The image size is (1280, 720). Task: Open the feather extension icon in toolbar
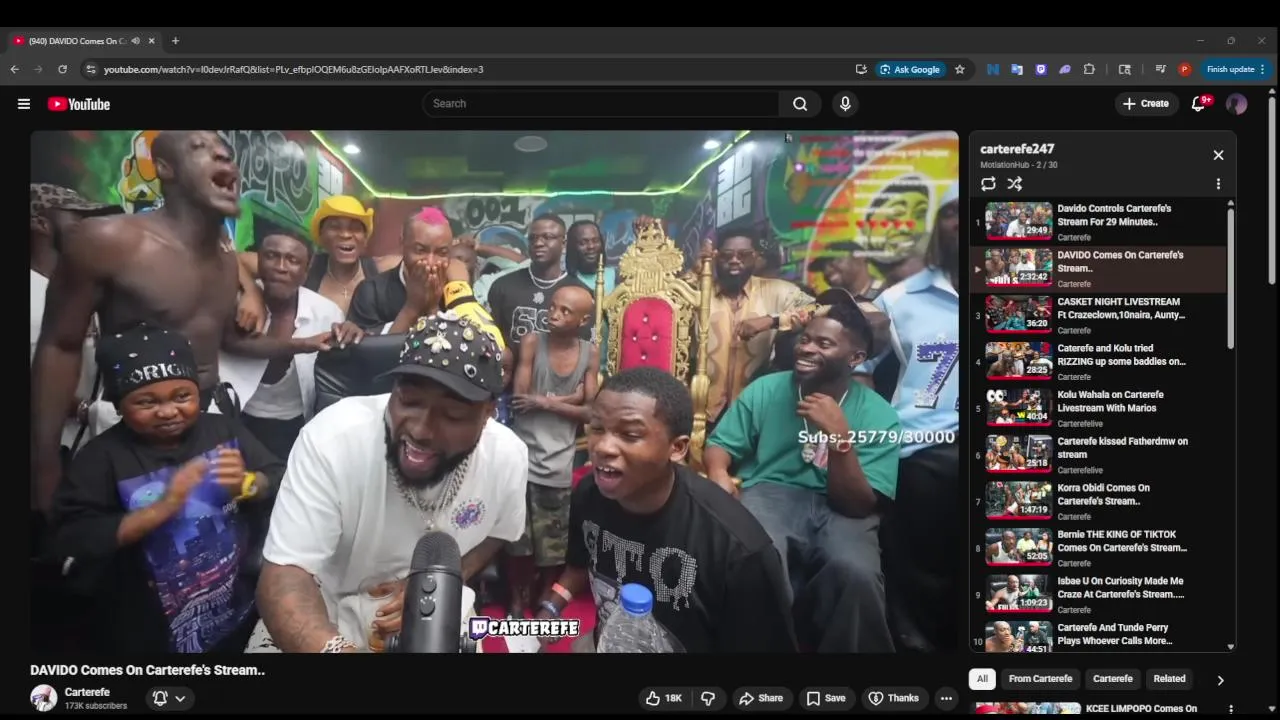pos(1065,69)
